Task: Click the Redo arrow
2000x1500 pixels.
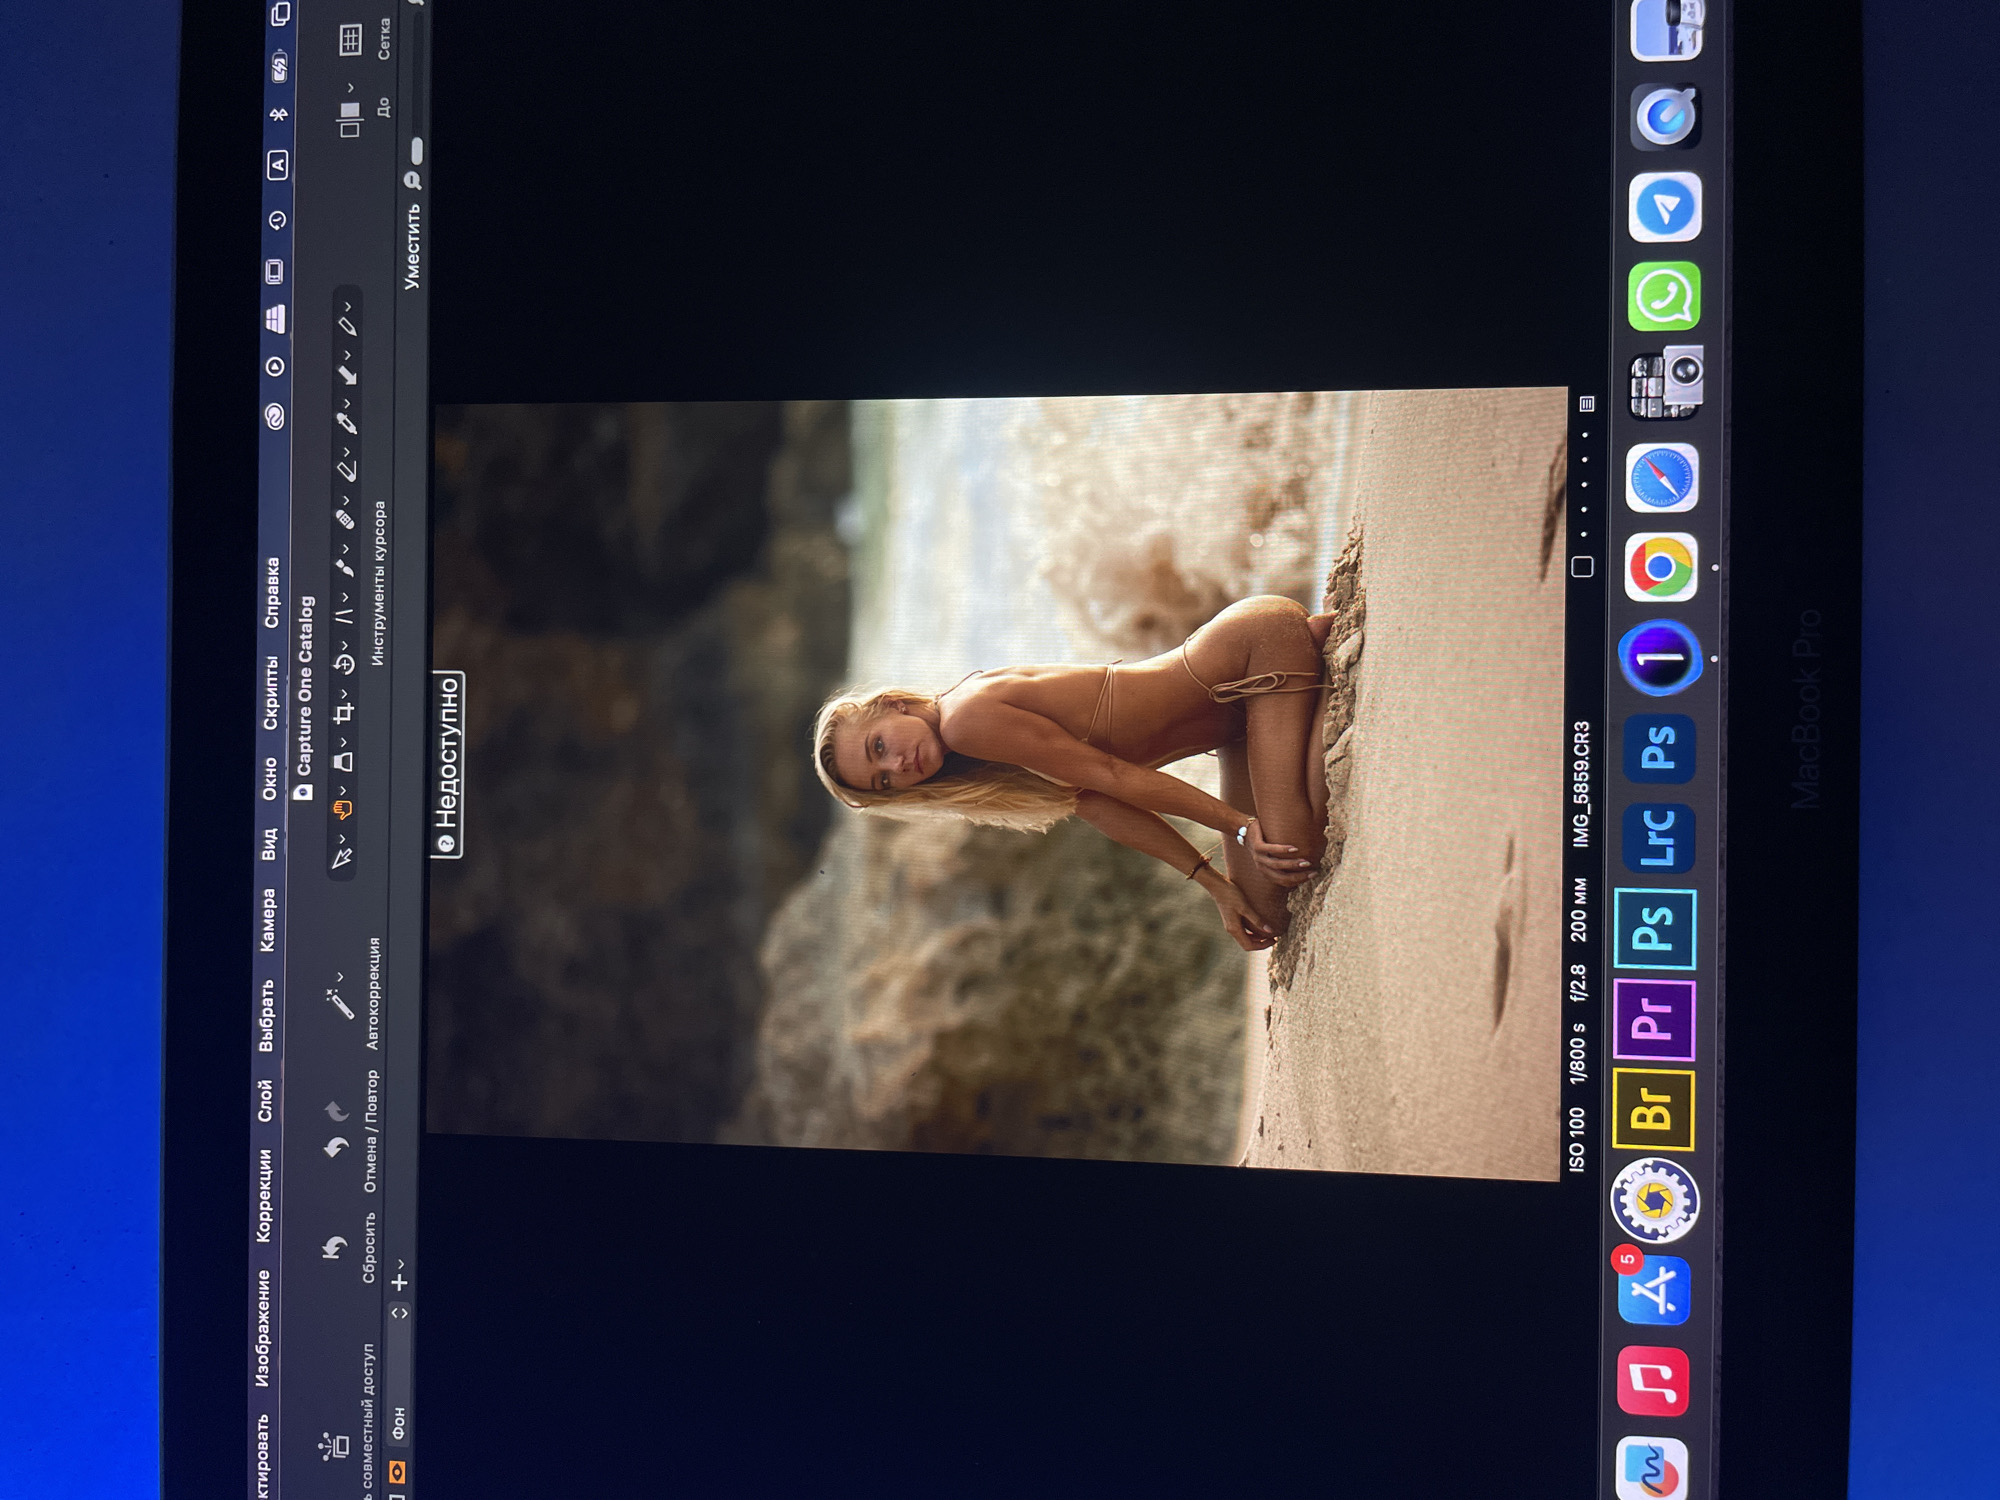Action: tap(336, 1110)
